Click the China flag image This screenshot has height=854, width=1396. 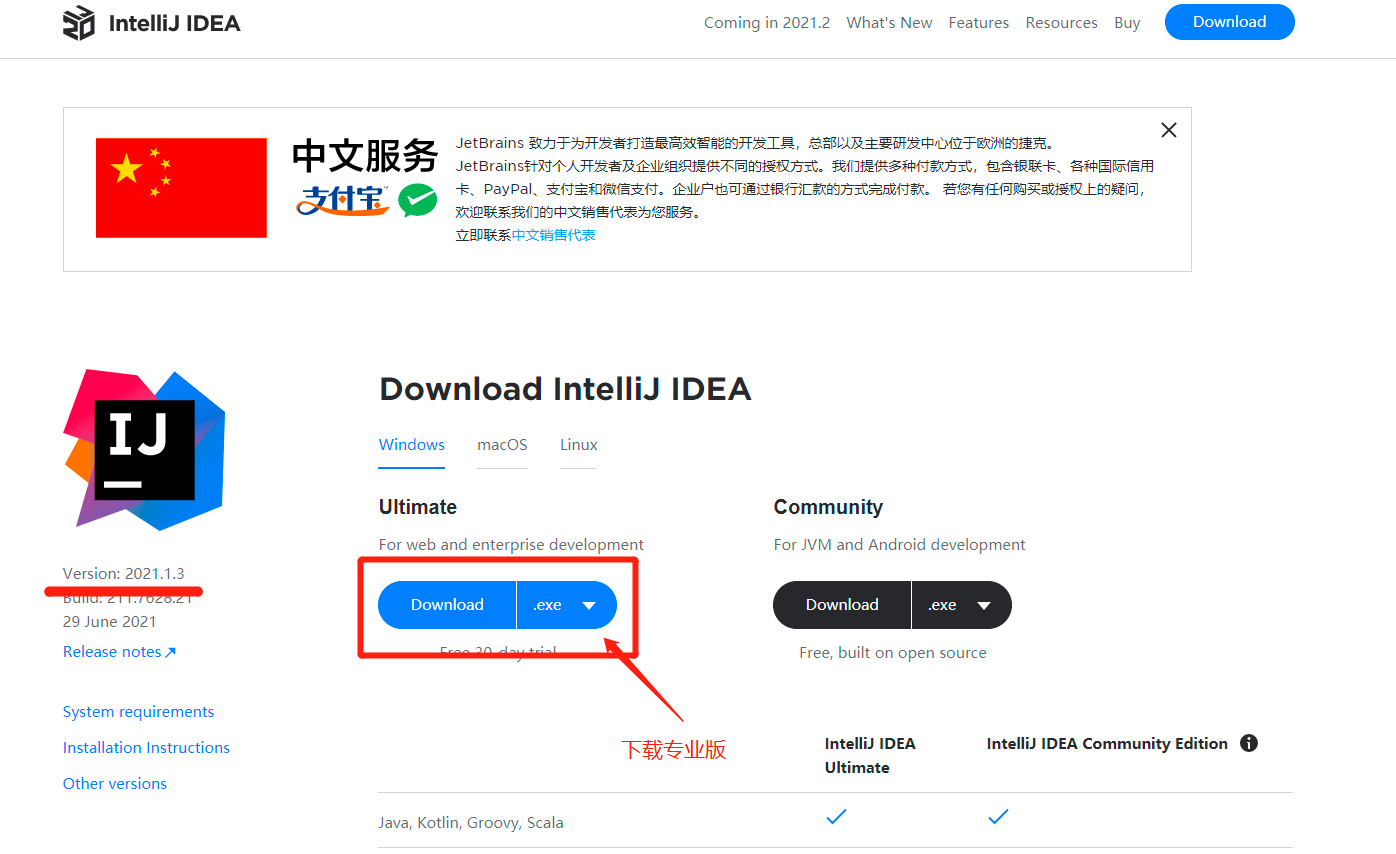point(181,188)
